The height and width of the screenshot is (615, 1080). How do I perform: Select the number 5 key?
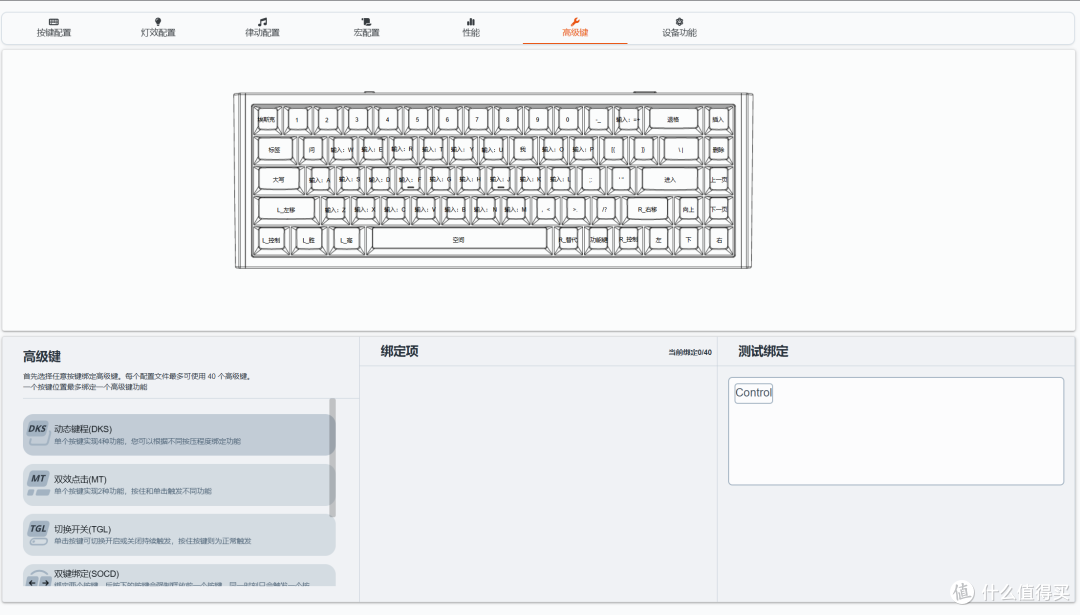417,119
